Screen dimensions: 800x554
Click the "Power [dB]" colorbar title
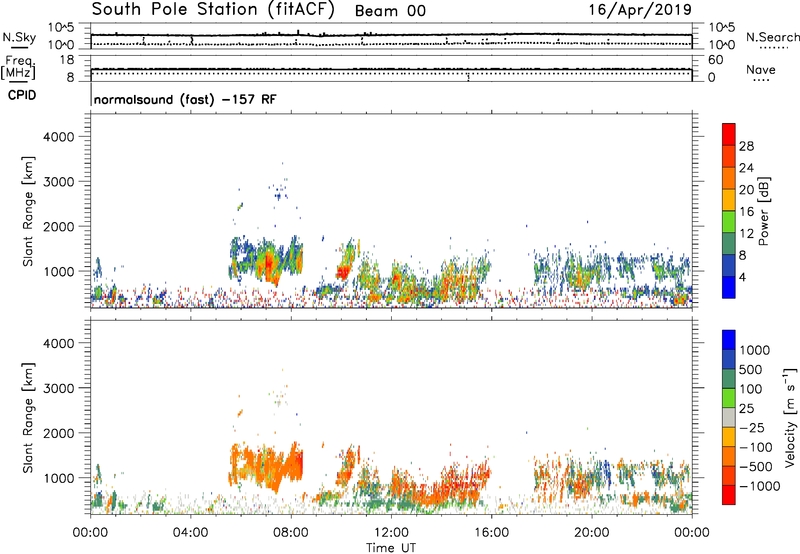763,211
